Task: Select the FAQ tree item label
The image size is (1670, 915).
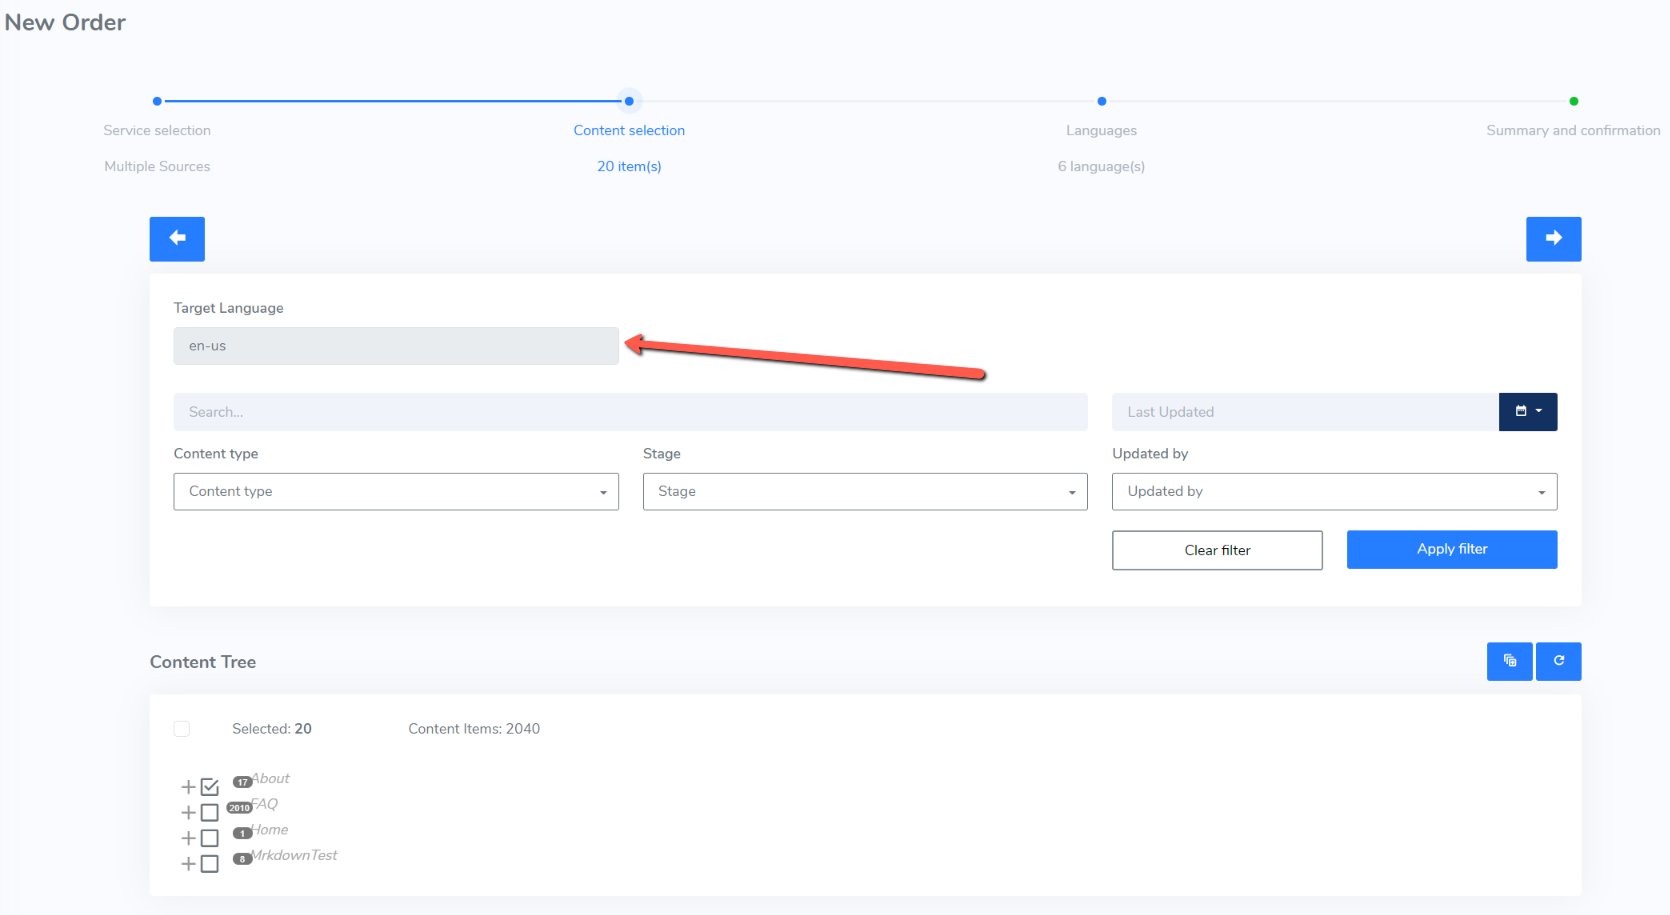Action: tap(264, 804)
